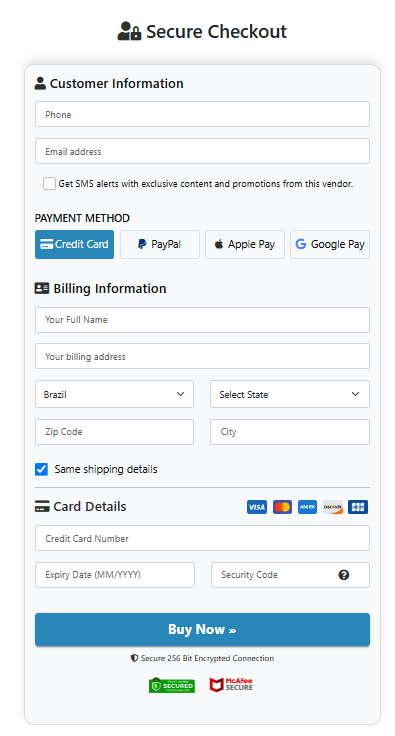Image resolution: width=395 pixels, height=736 pixels.
Task: Click the Billing Information ID card icon
Action: 42,288
